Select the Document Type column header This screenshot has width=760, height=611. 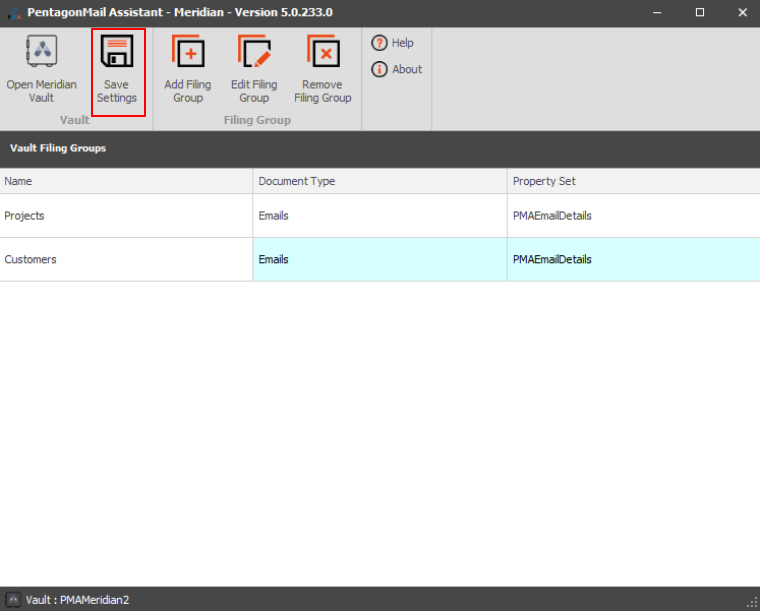380,181
